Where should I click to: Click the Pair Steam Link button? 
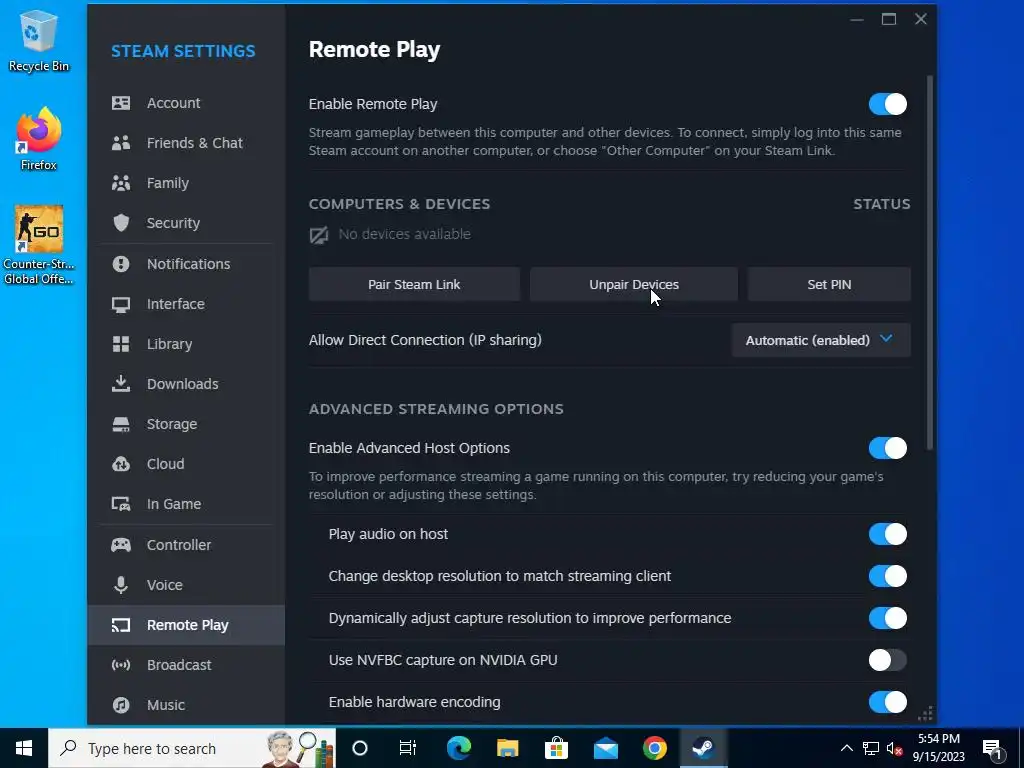(414, 285)
